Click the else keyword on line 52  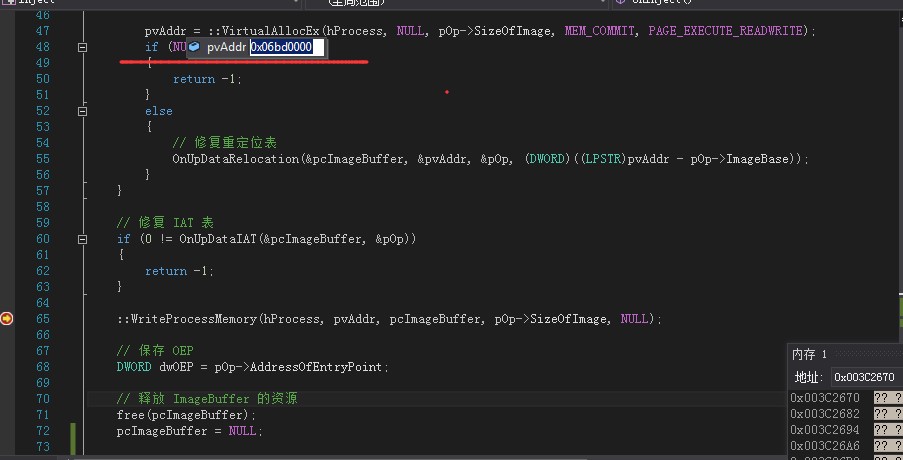tap(158, 111)
